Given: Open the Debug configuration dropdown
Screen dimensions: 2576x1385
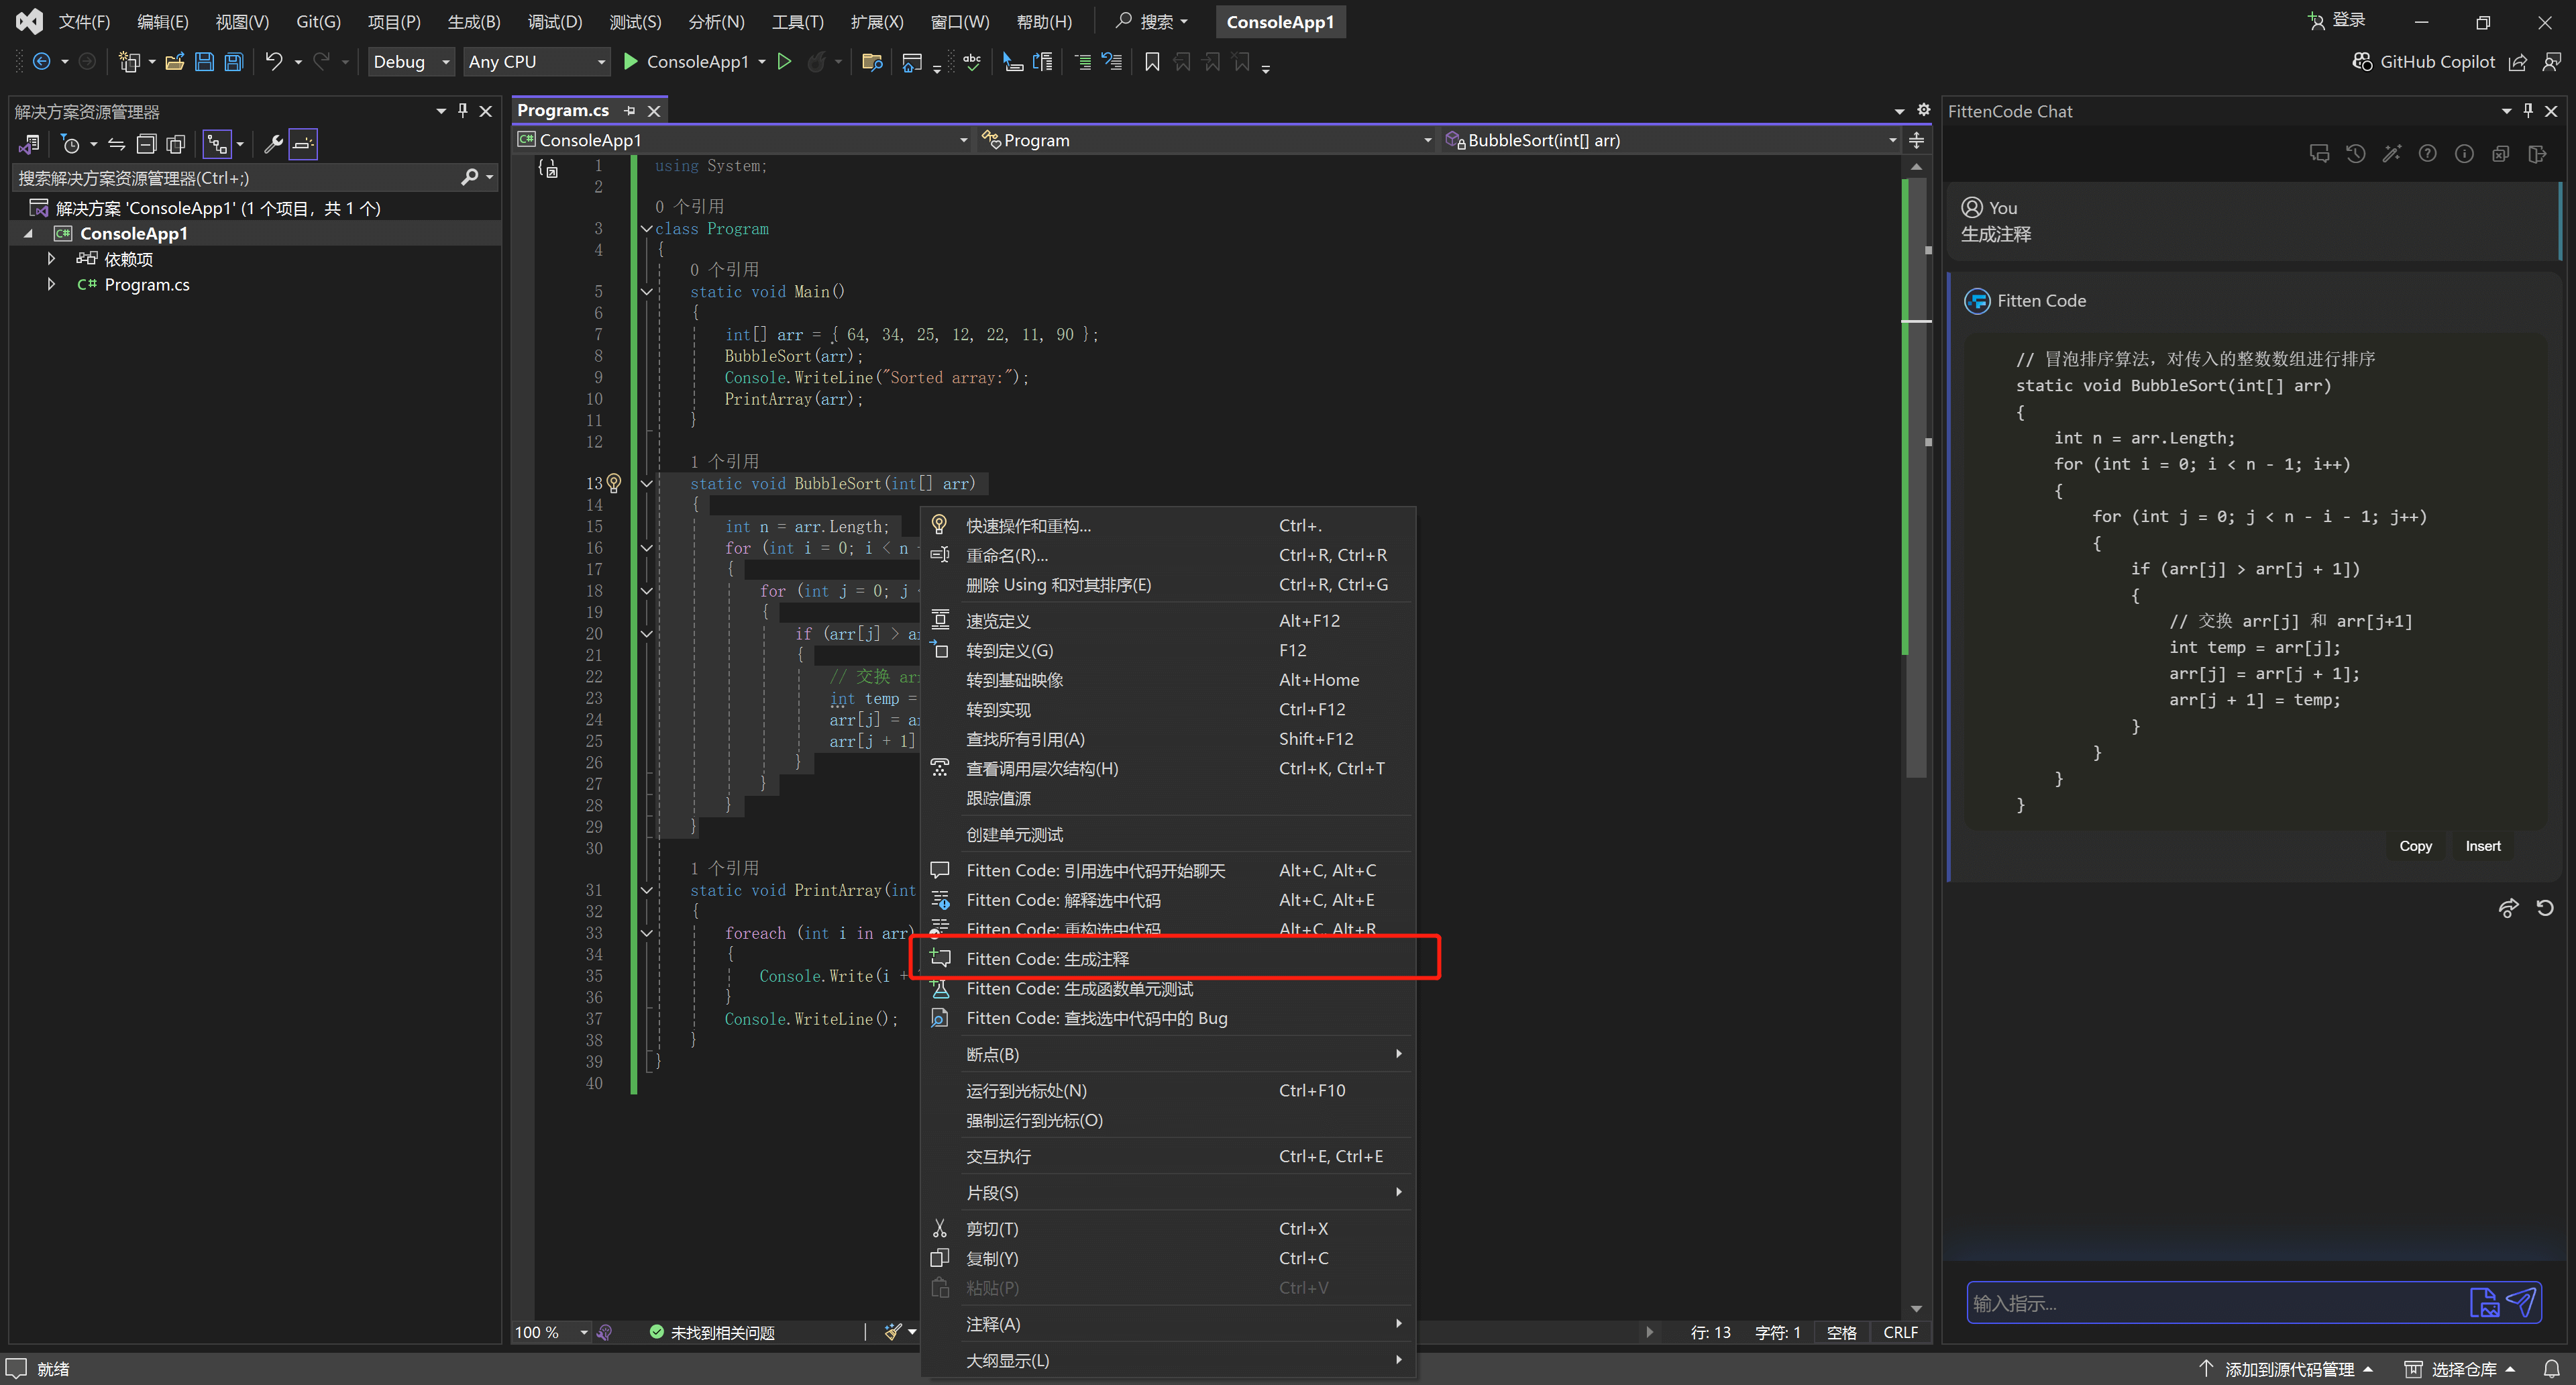Looking at the screenshot, I should [411, 62].
